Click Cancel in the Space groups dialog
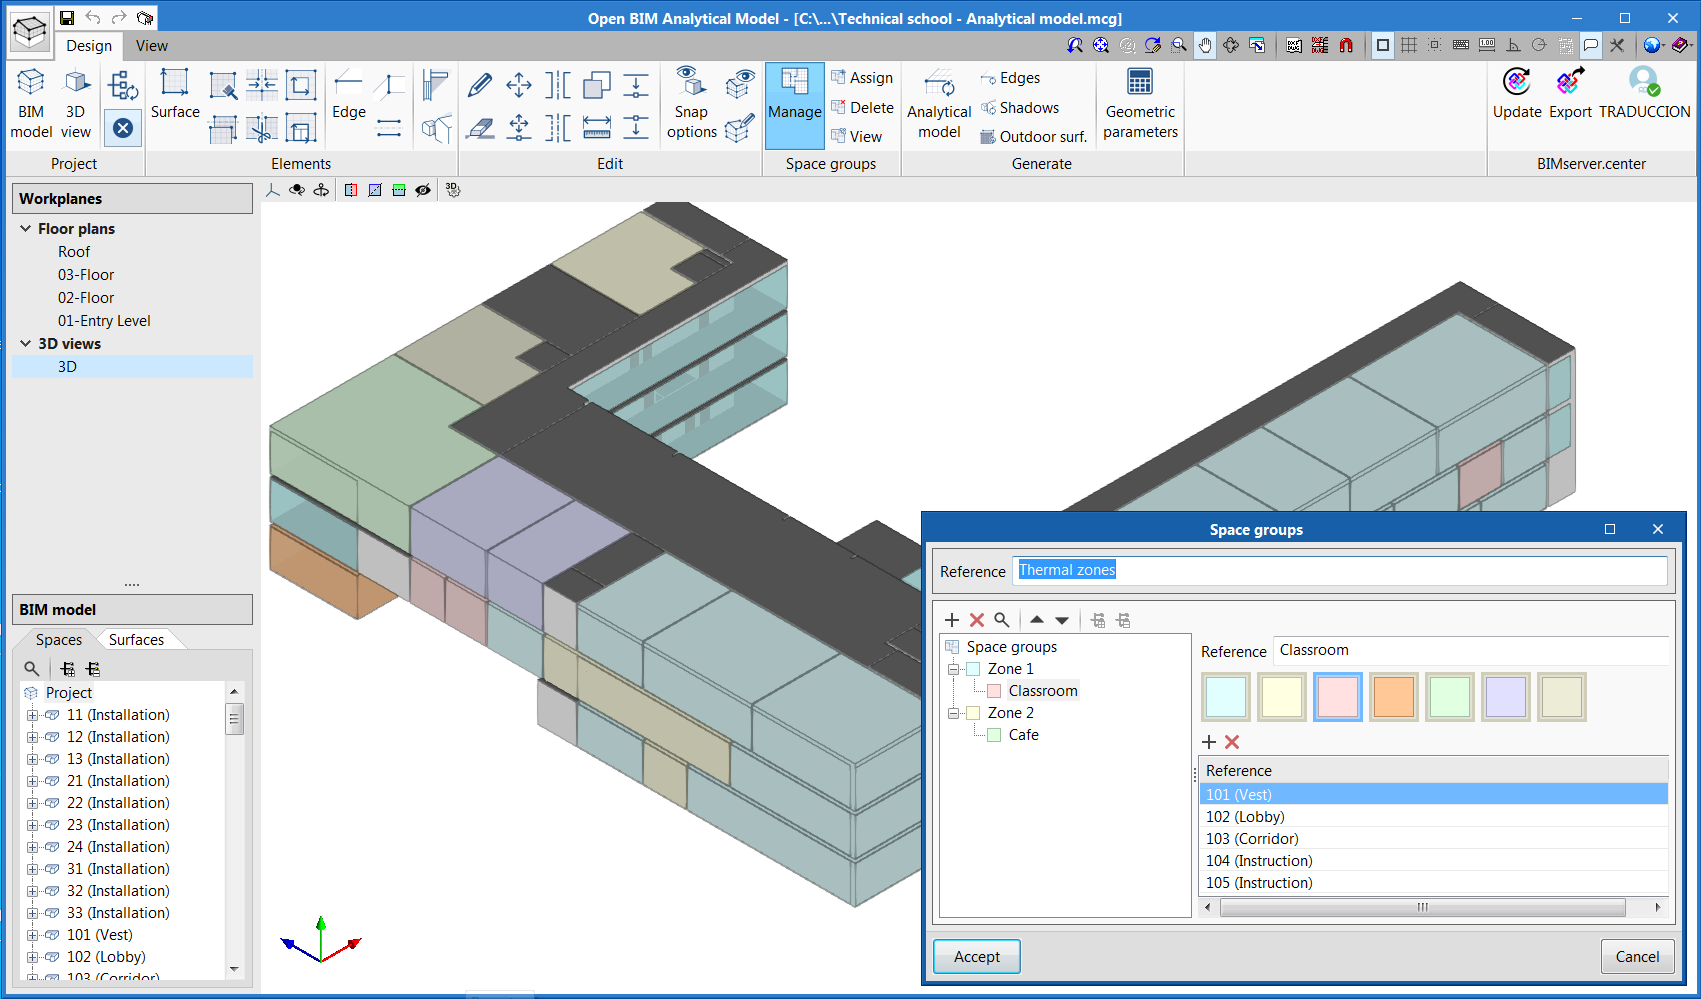 pos(1637,956)
